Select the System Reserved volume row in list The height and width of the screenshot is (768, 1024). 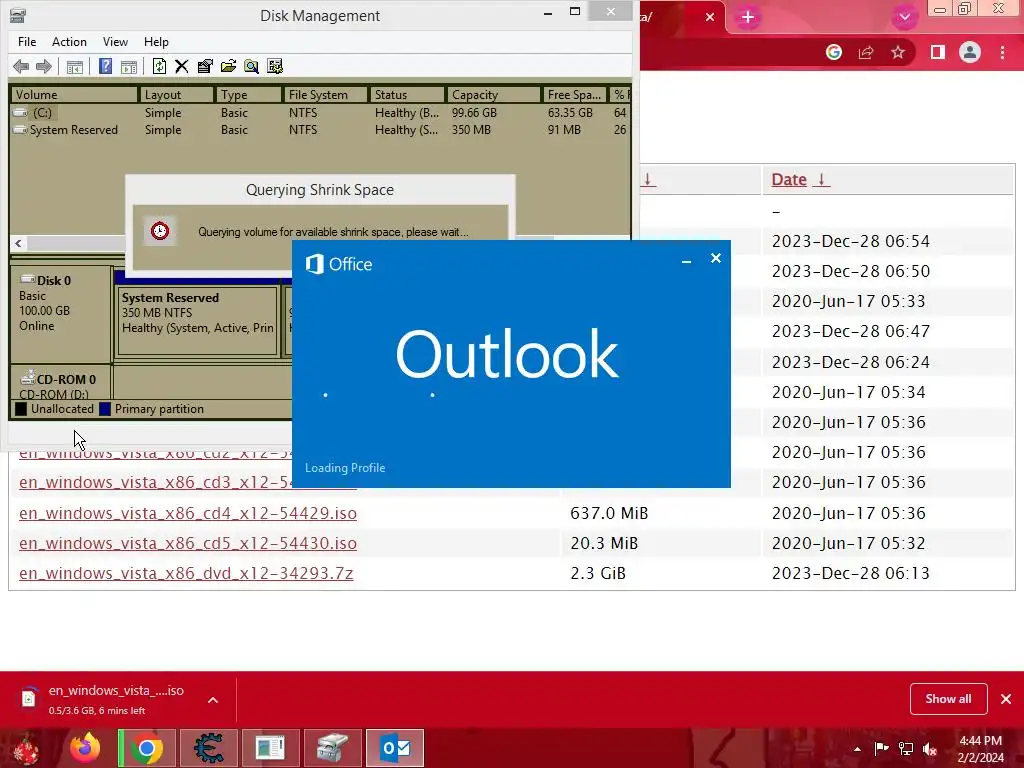pos(320,130)
